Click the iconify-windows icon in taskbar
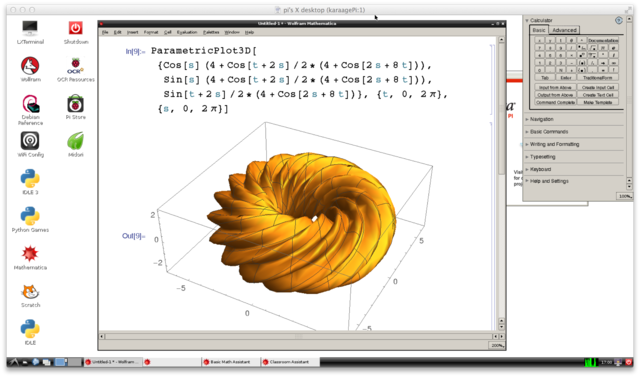The image size is (640, 377). (x=47, y=362)
